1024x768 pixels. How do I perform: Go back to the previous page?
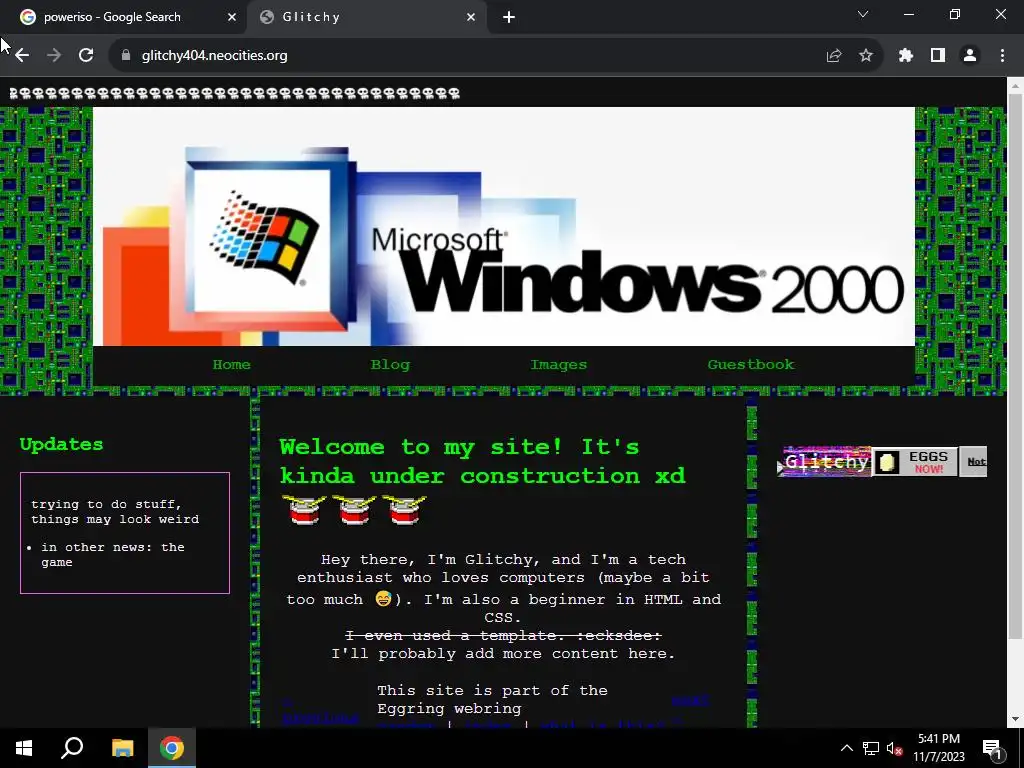pos(22,56)
